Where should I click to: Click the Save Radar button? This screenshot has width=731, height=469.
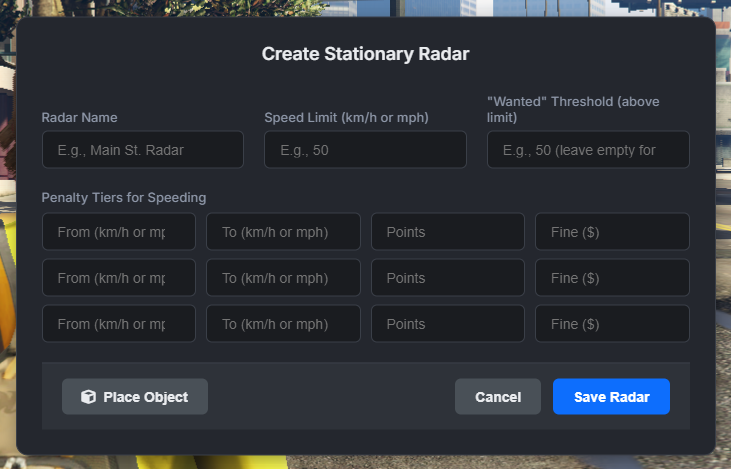(611, 397)
